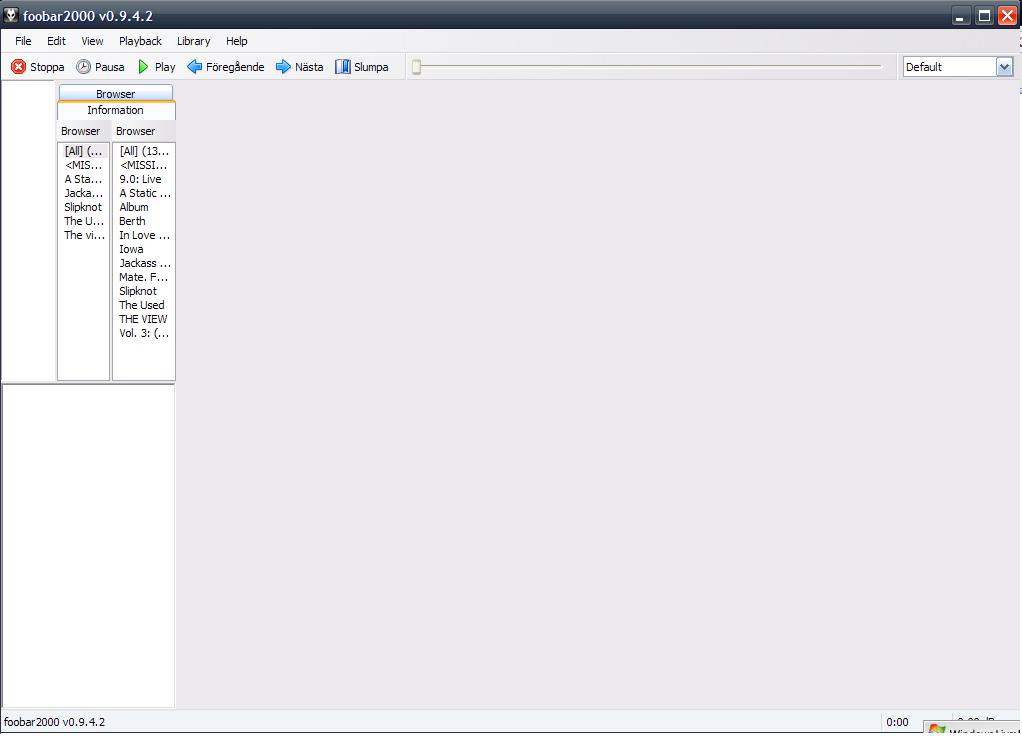Select <MISSI... in right browser list
The image size is (1022, 736).
point(144,165)
